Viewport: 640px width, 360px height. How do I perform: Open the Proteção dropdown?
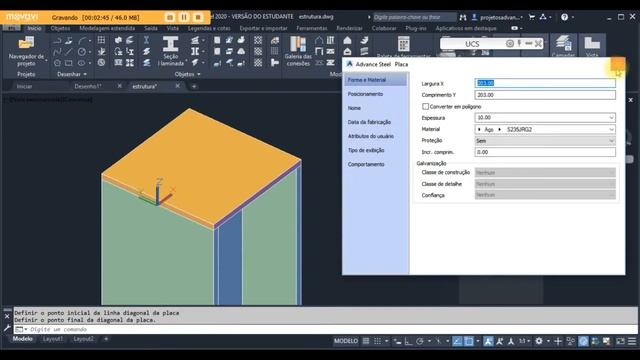click(x=611, y=141)
